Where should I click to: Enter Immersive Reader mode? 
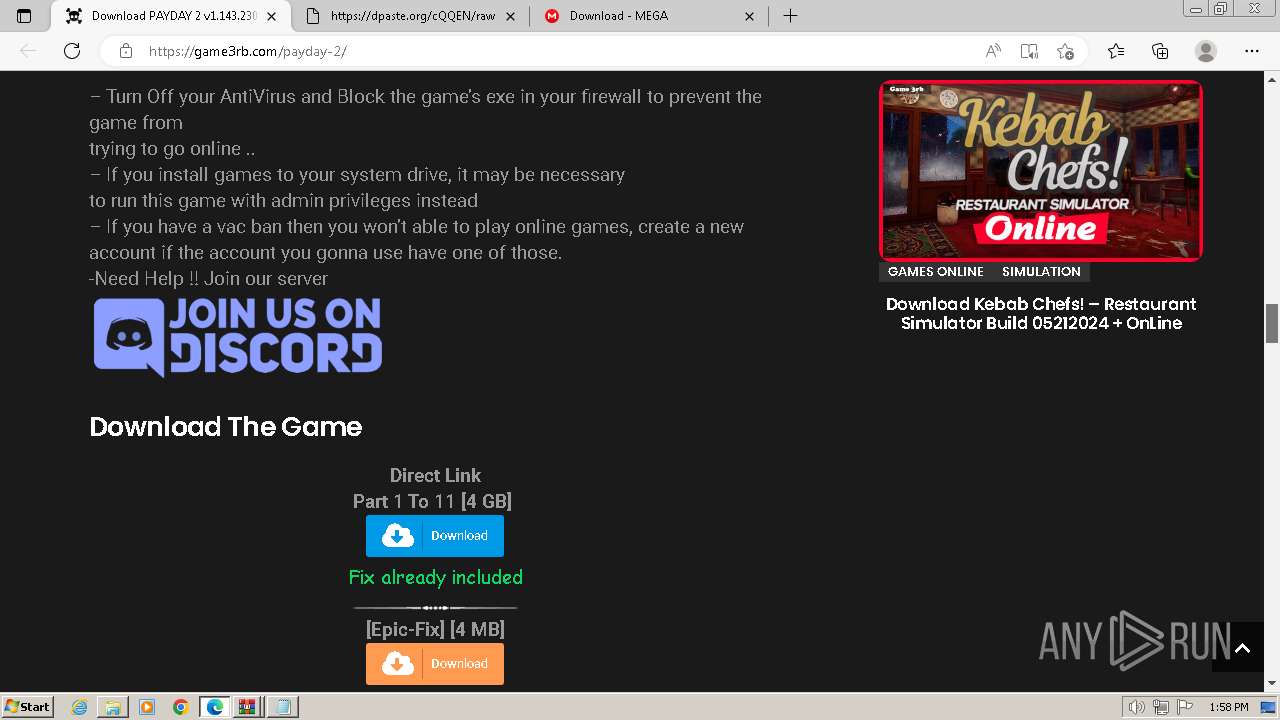click(x=1029, y=51)
